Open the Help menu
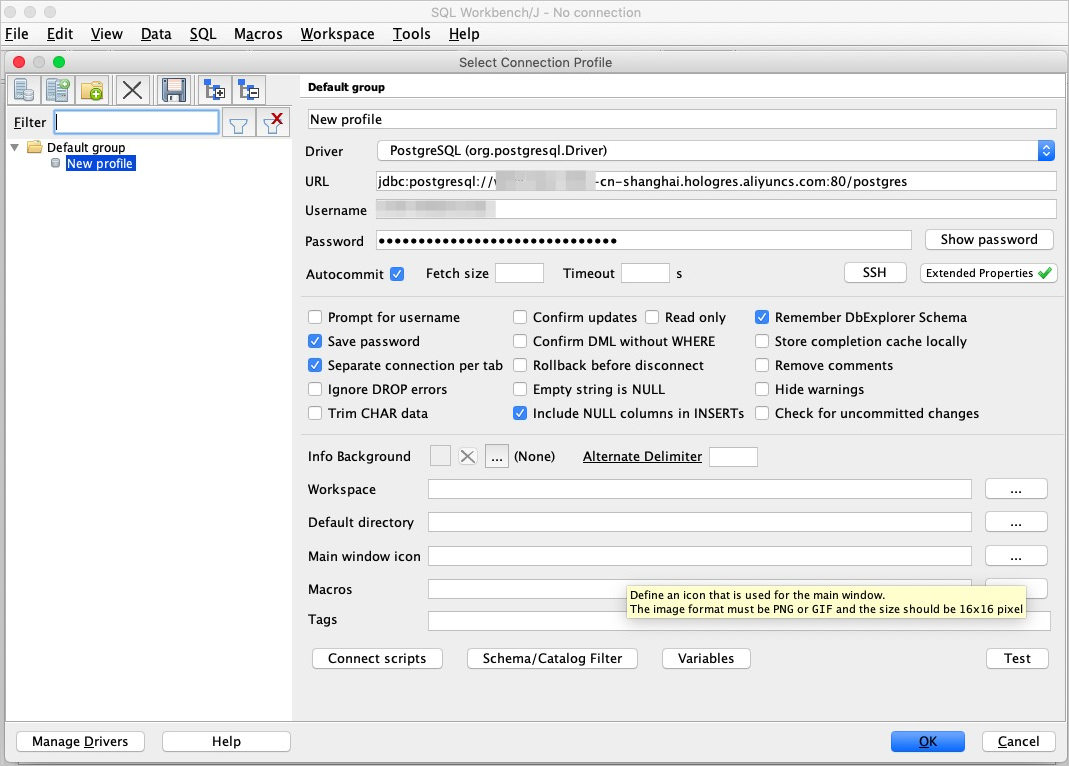Screen dimensions: 1069x766 464,34
